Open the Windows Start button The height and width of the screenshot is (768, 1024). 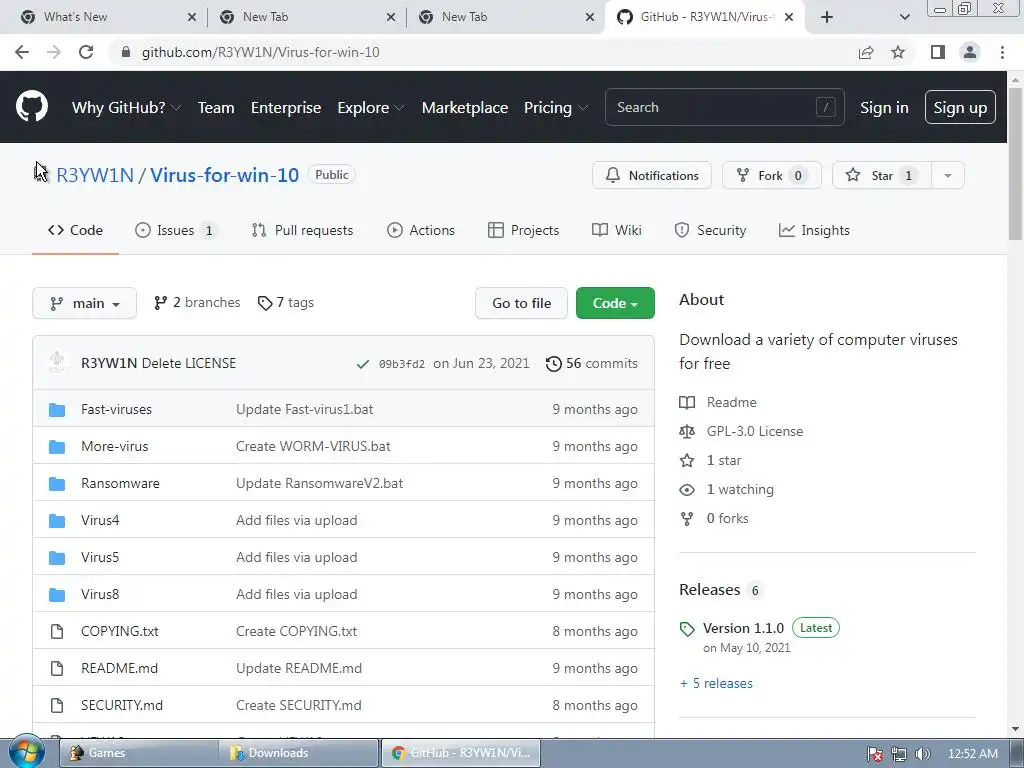click(27, 752)
